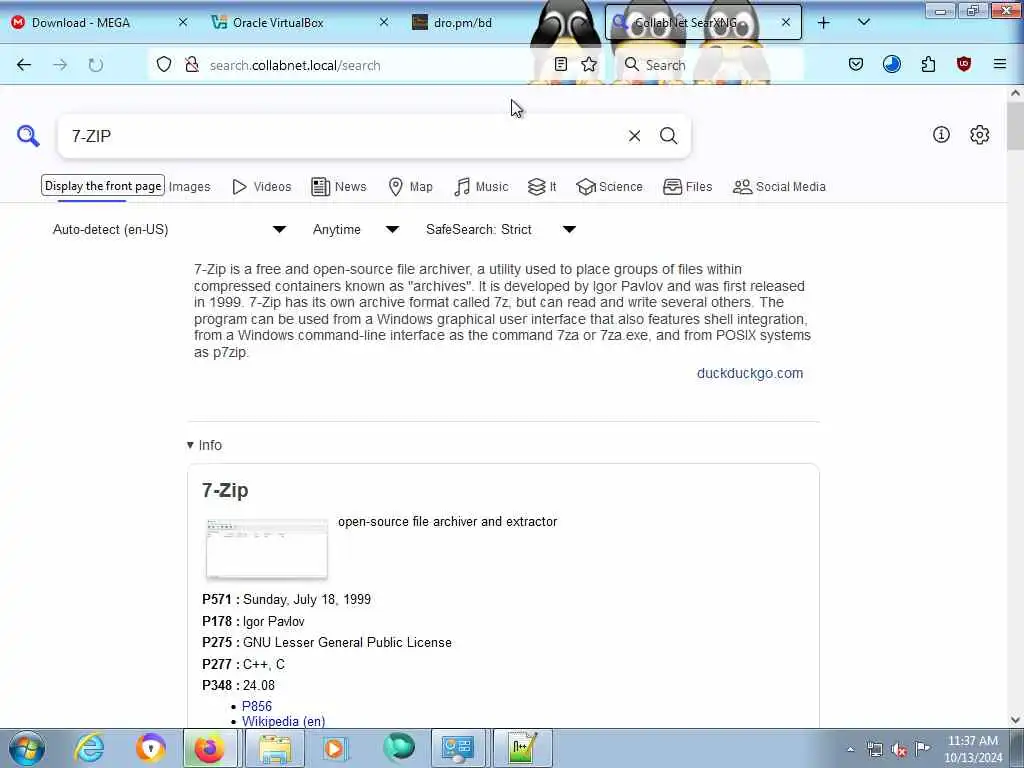Open the Firefox hamburger menu
1024x768 pixels.
(x=999, y=64)
